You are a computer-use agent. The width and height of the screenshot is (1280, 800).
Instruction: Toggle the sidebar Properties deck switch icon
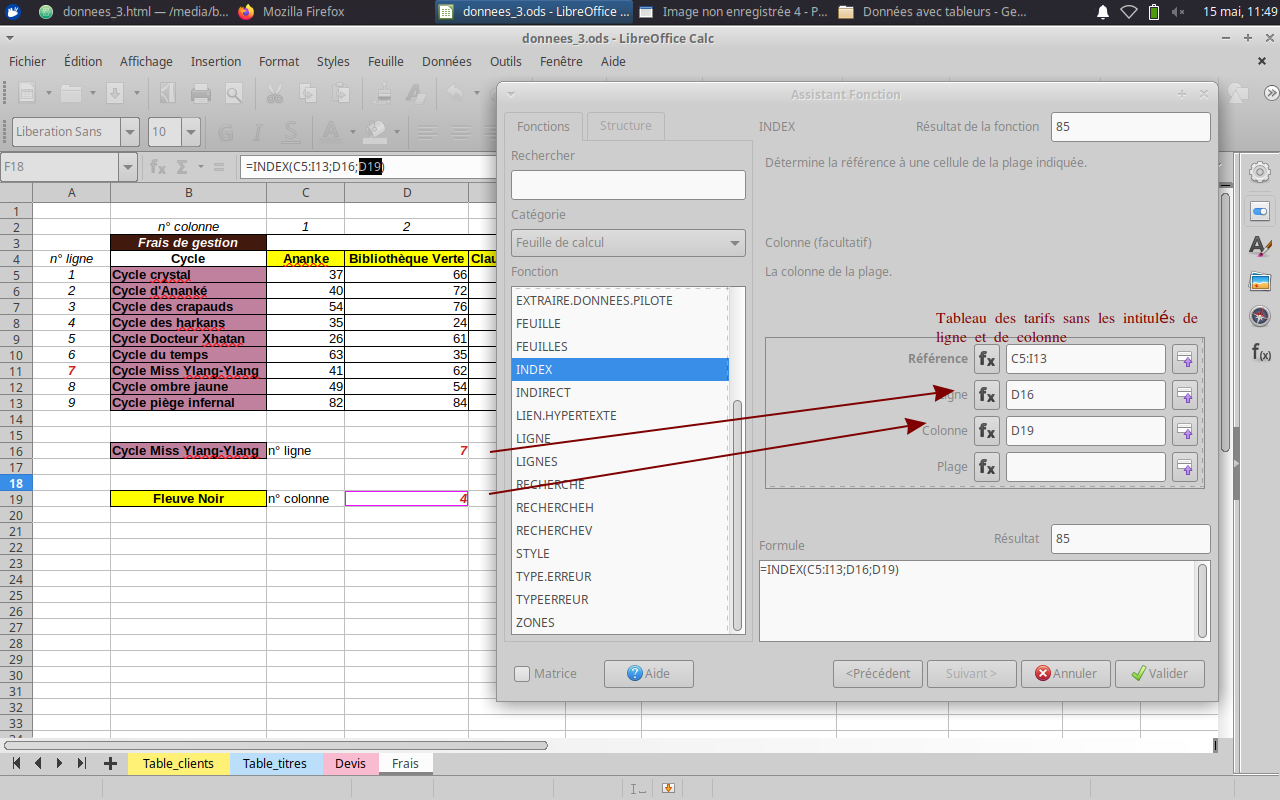tap(1260, 211)
